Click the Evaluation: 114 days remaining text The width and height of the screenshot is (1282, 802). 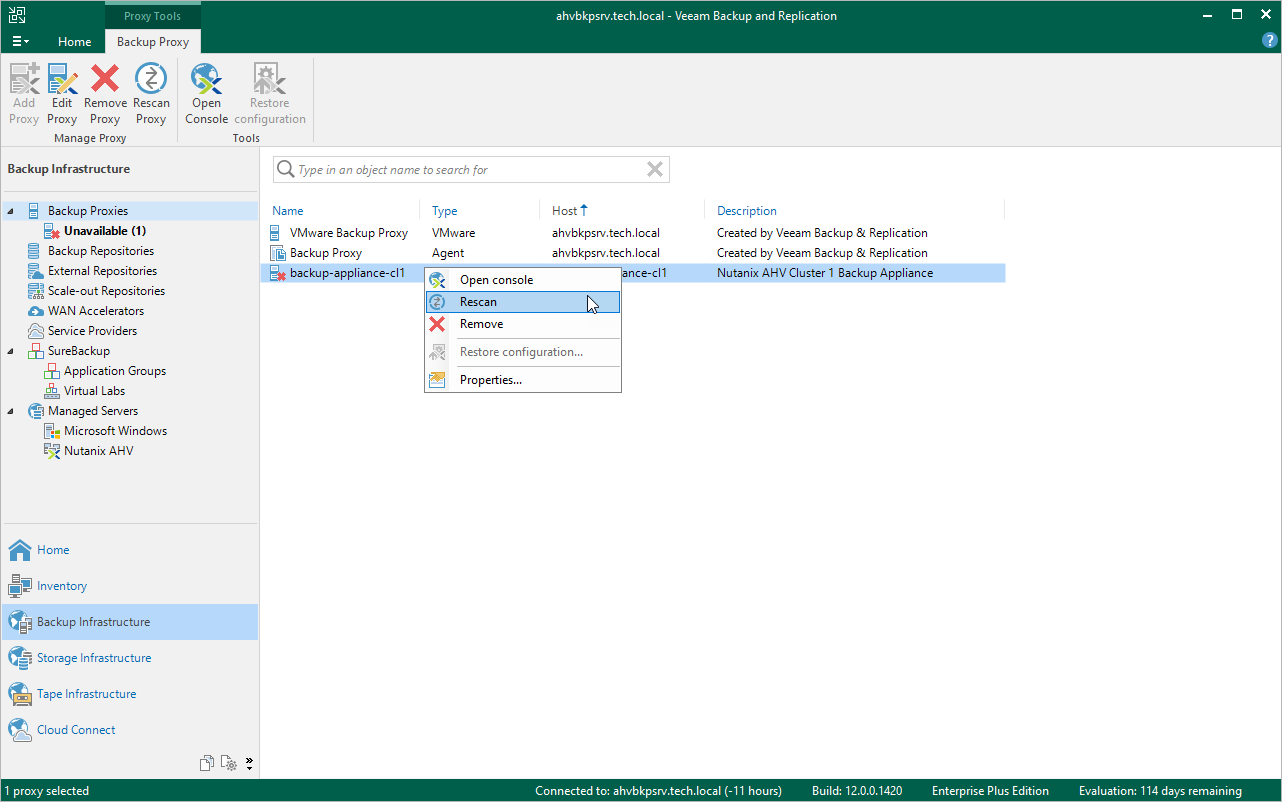pos(1160,791)
